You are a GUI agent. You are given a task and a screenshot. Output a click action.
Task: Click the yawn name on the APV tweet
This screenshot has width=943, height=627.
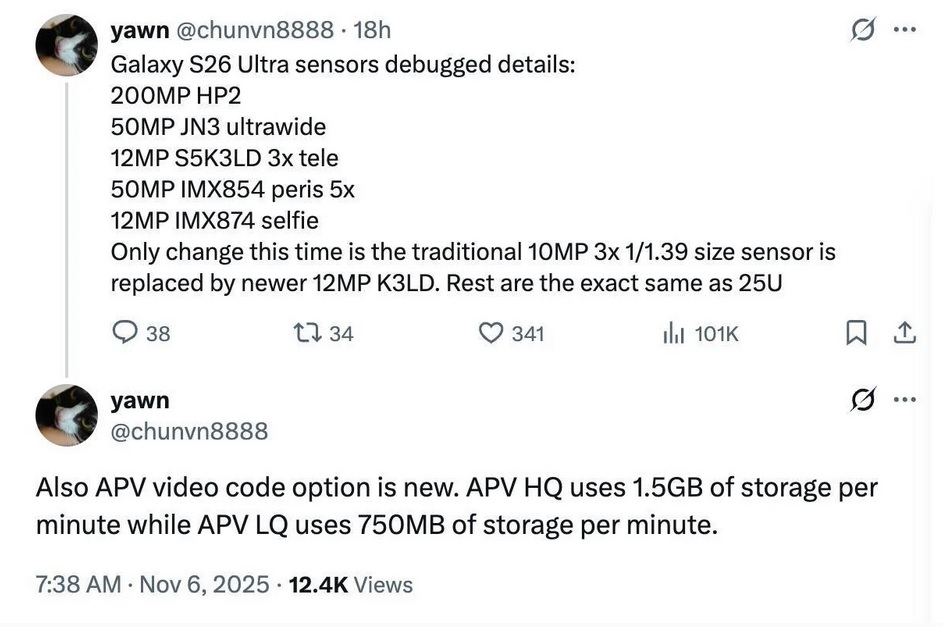[x=140, y=401]
